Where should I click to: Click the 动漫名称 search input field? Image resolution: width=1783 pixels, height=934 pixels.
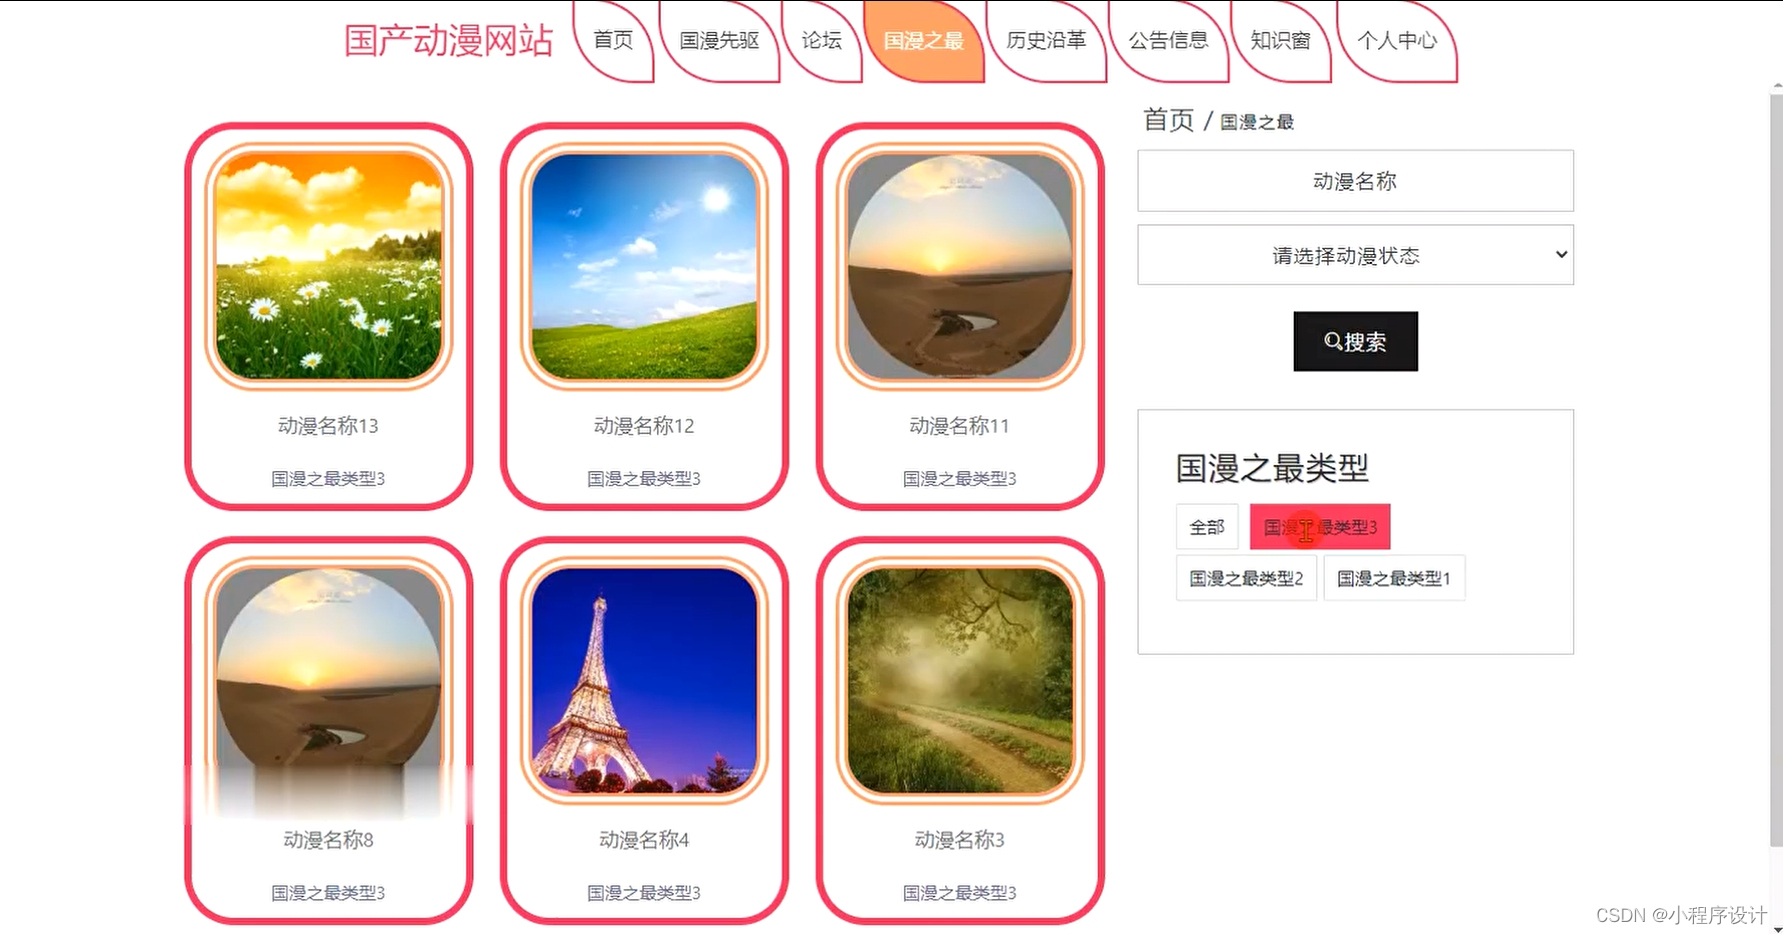[x=1355, y=181]
